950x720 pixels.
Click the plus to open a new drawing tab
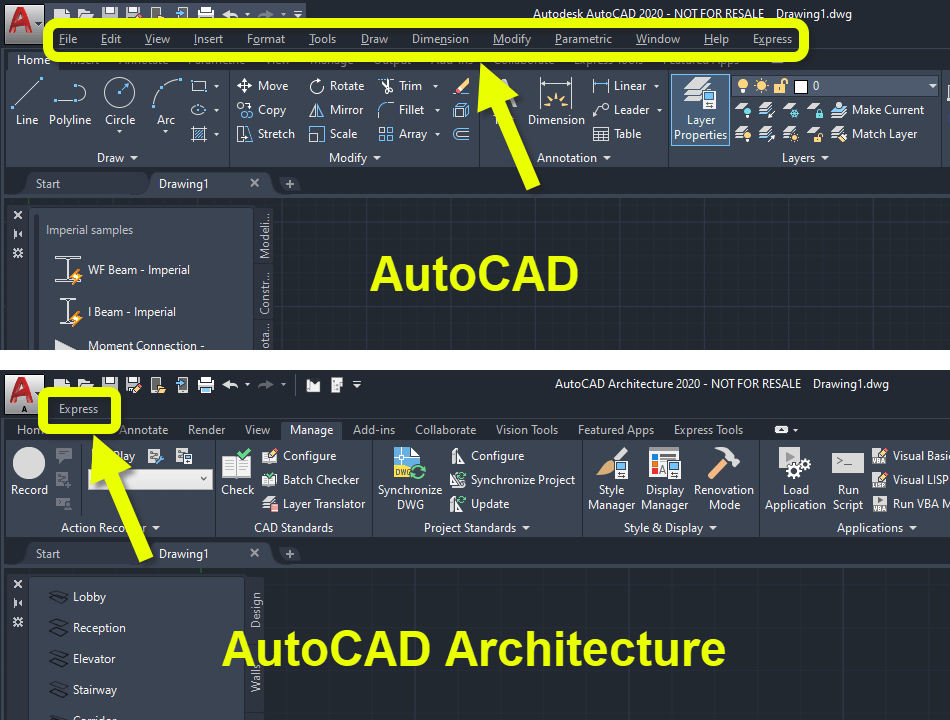click(x=289, y=183)
